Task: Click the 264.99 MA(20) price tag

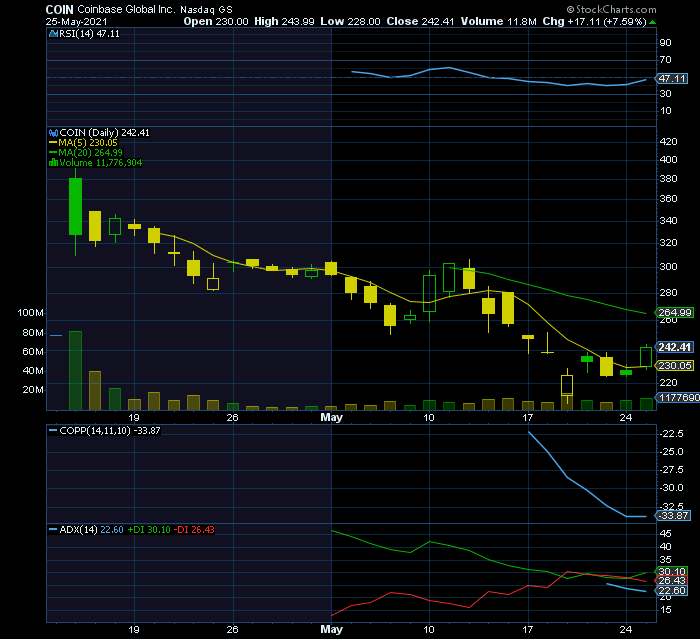Action: point(675,313)
